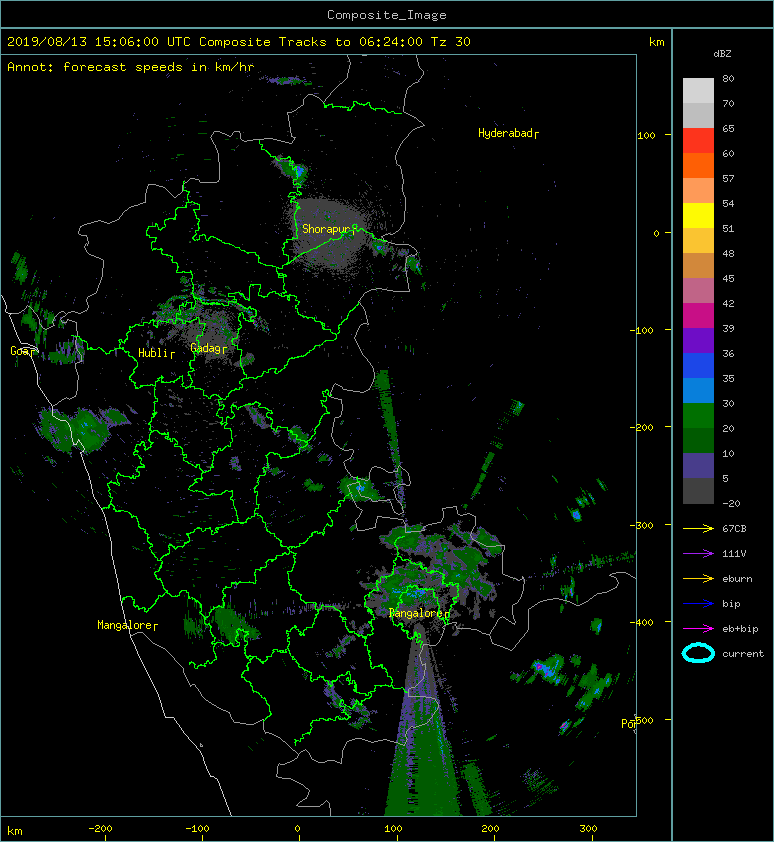774x842 pixels.
Task: Click the yellow eburn arrow in legend
Action: tap(698, 578)
